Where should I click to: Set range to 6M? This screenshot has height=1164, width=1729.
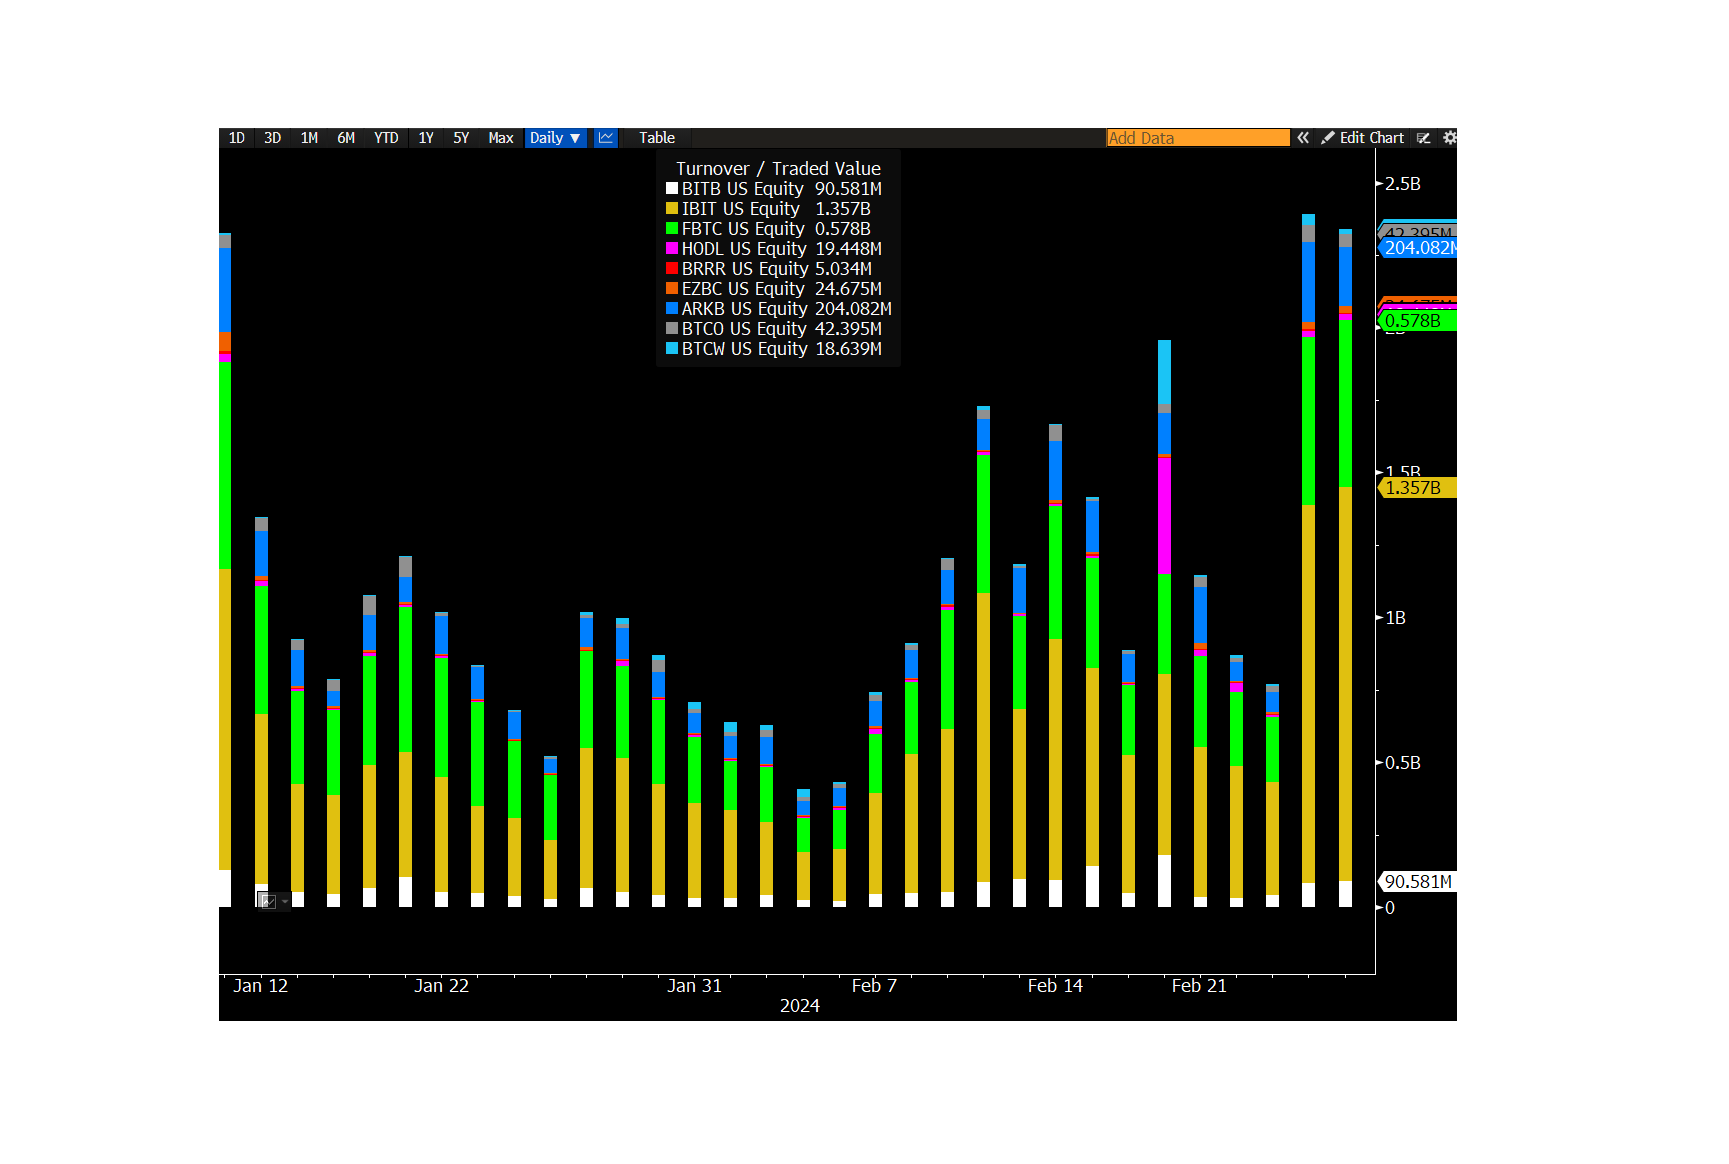(346, 138)
